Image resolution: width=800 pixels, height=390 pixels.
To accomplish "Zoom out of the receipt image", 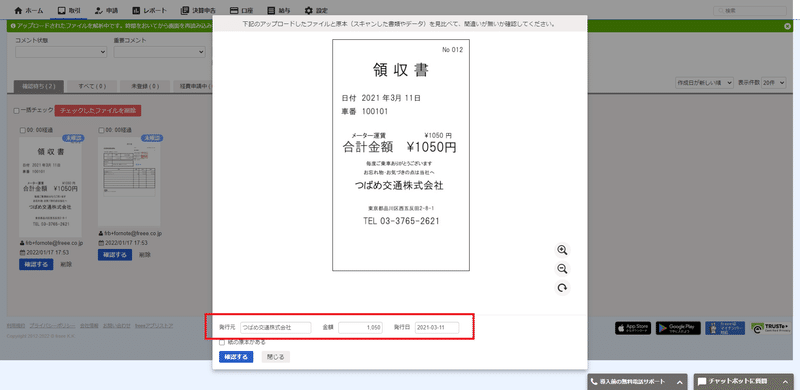I will point(562,269).
